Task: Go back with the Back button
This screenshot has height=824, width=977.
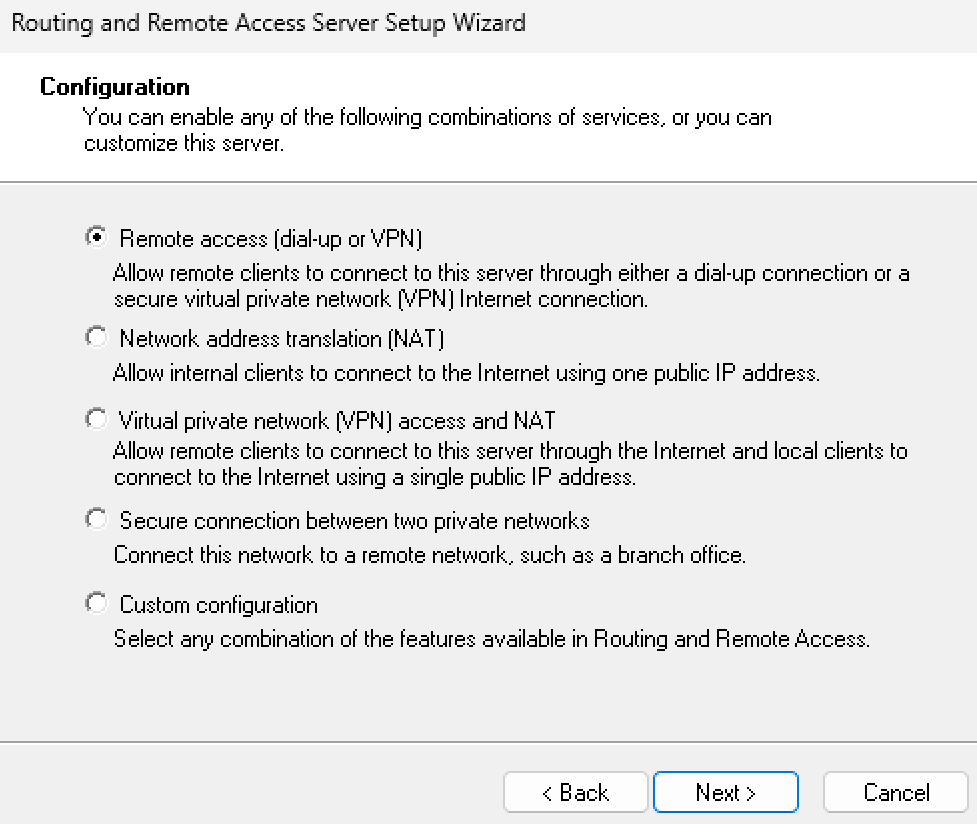Action: pos(575,793)
